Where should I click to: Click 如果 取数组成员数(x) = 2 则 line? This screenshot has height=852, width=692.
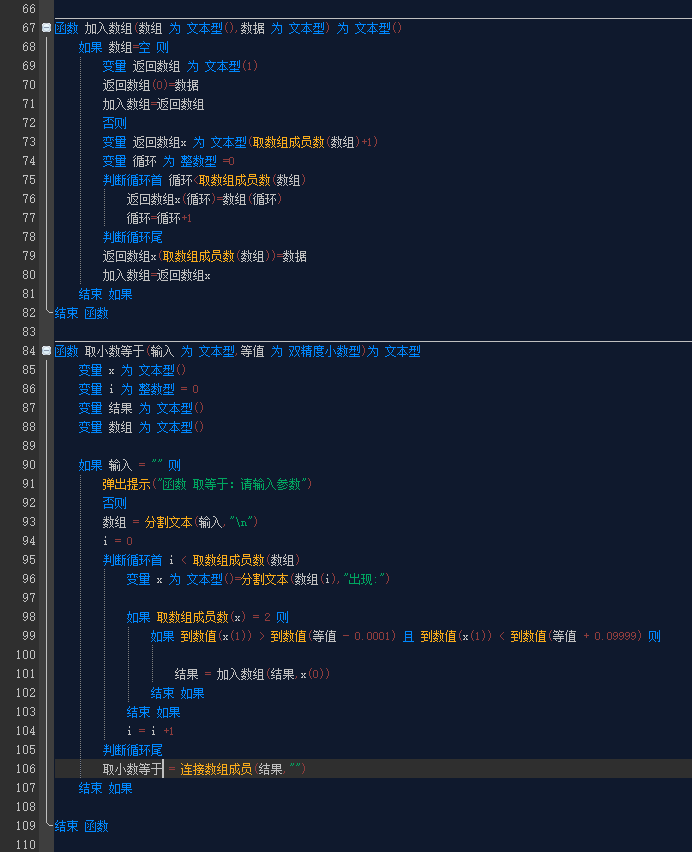point(207,618)
